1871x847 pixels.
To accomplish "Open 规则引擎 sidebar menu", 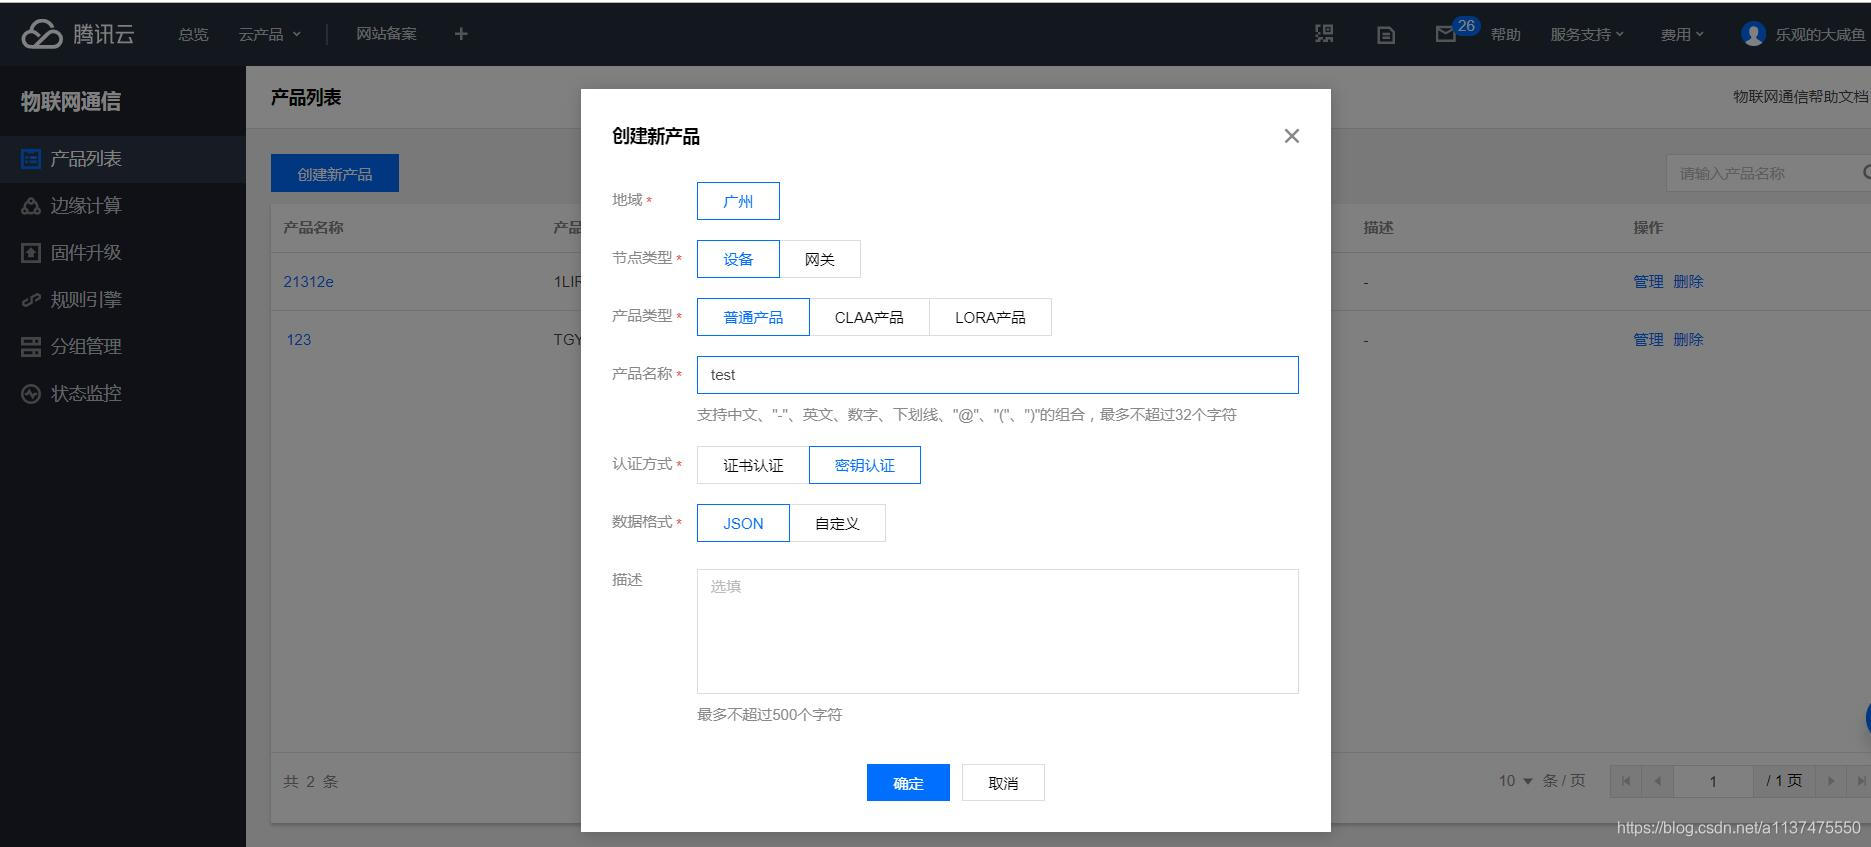I will coord(86,300).
